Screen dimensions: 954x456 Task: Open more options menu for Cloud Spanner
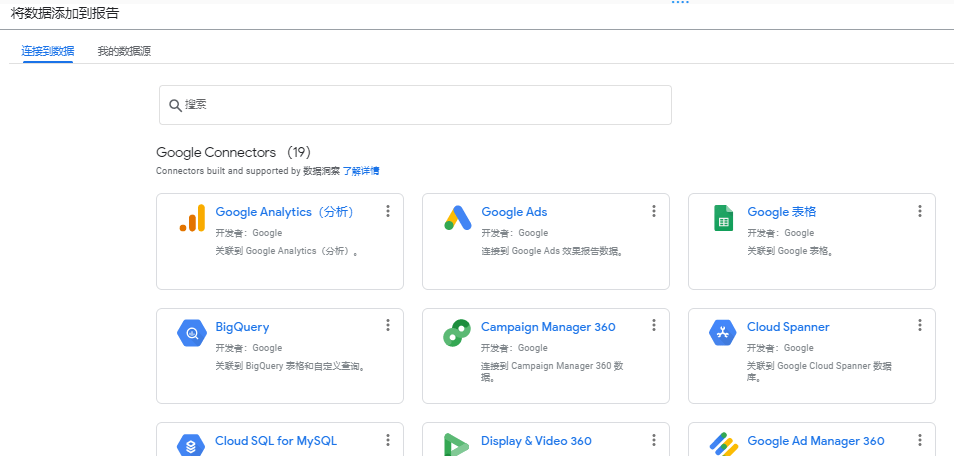[920, 326]
